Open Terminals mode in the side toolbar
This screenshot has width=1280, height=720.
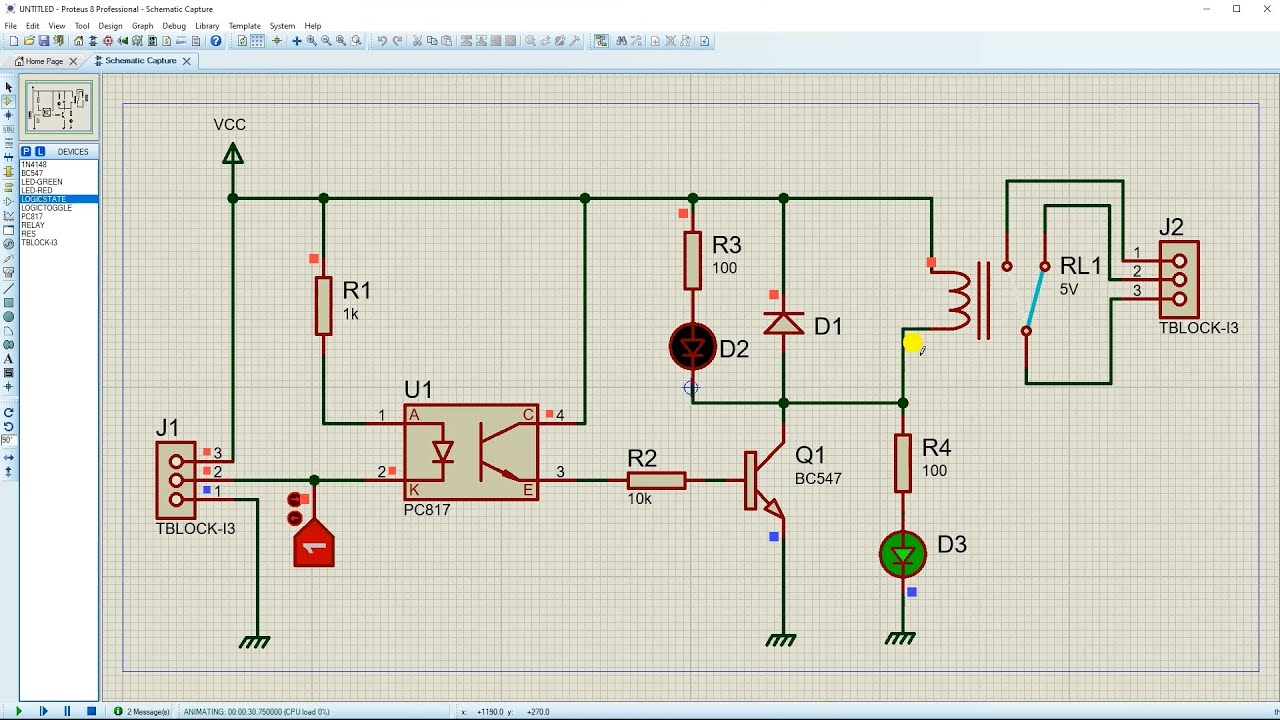pyautogui.click(x=9, y=187)
